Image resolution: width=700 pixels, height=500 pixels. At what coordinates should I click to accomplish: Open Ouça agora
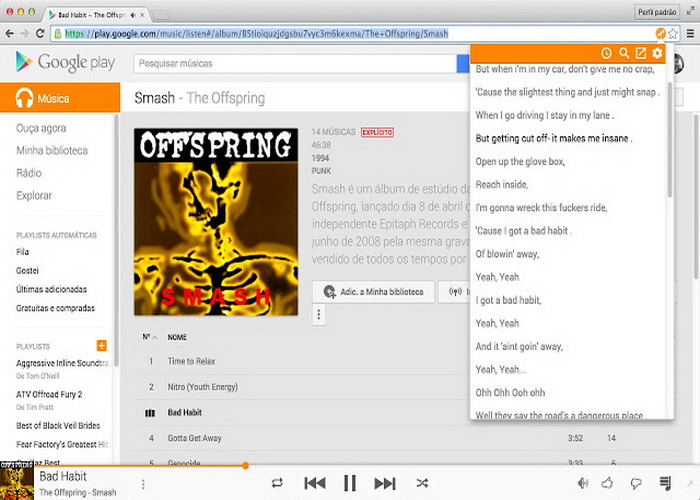41,129
